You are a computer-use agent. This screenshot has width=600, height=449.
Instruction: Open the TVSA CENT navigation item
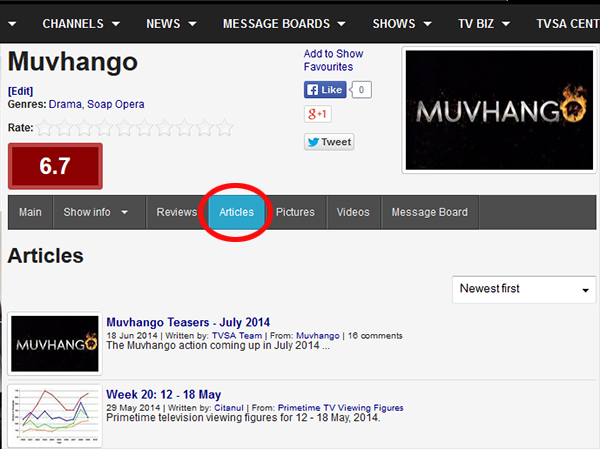568,24
